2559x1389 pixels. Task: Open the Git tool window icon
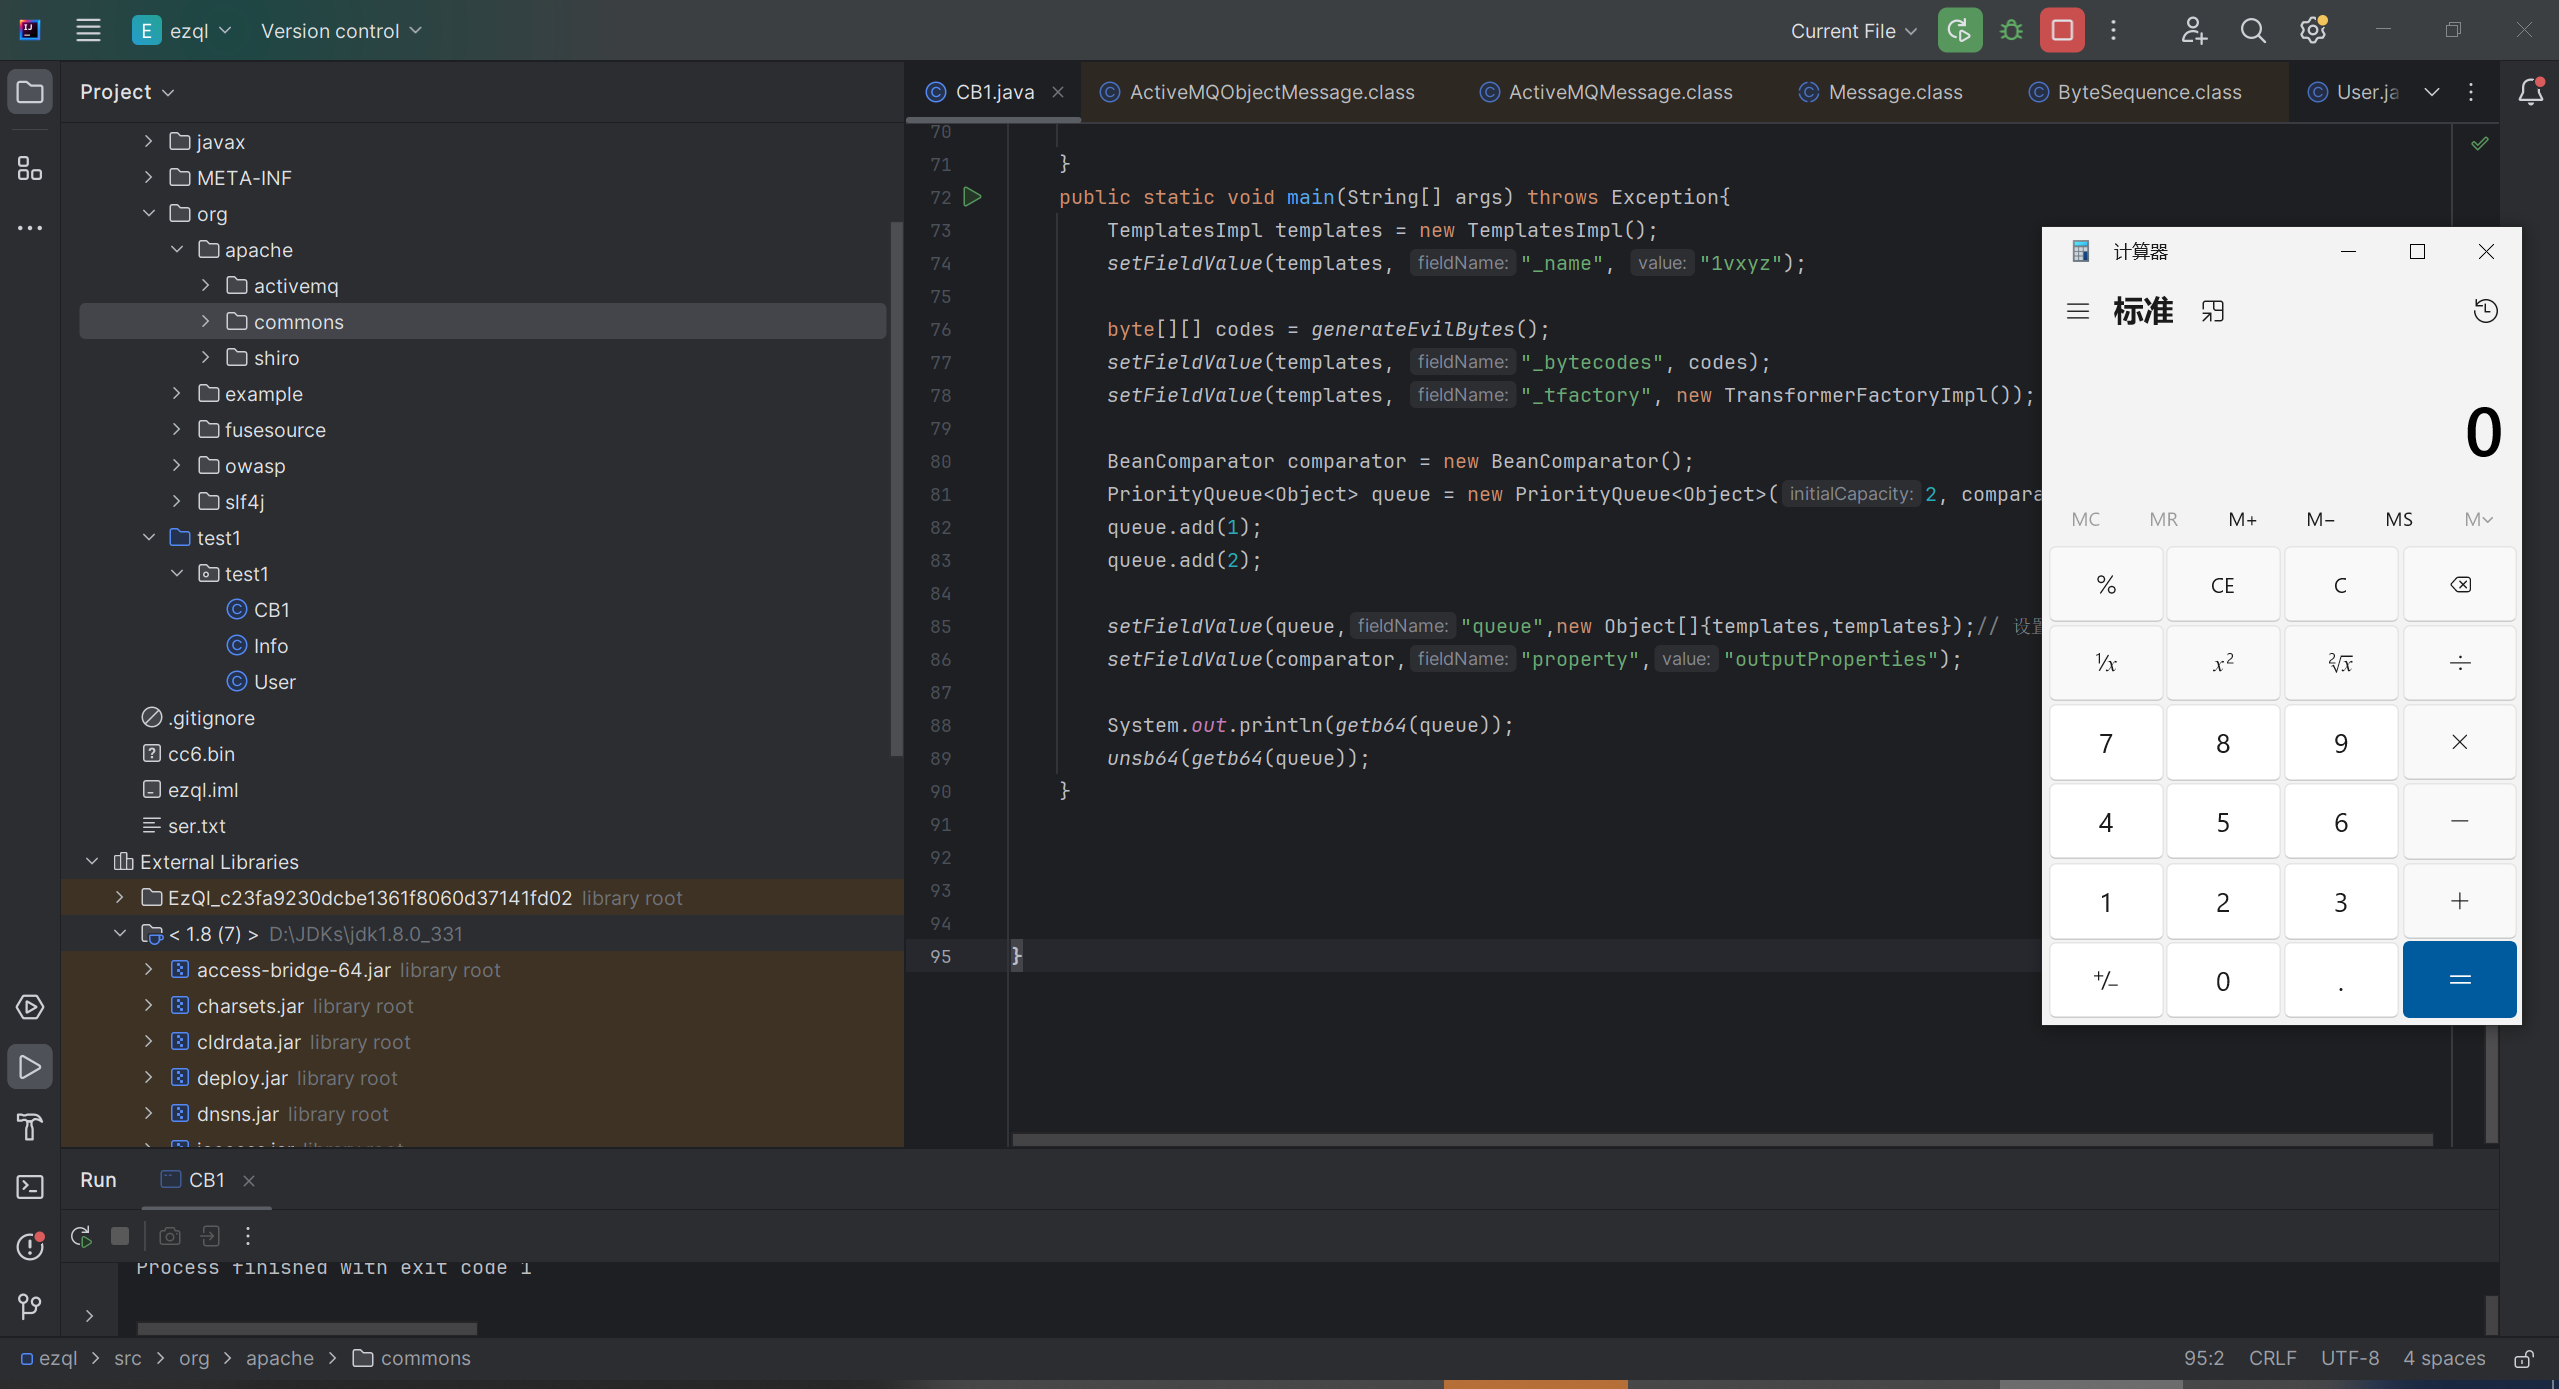[x=30, y=1307]
